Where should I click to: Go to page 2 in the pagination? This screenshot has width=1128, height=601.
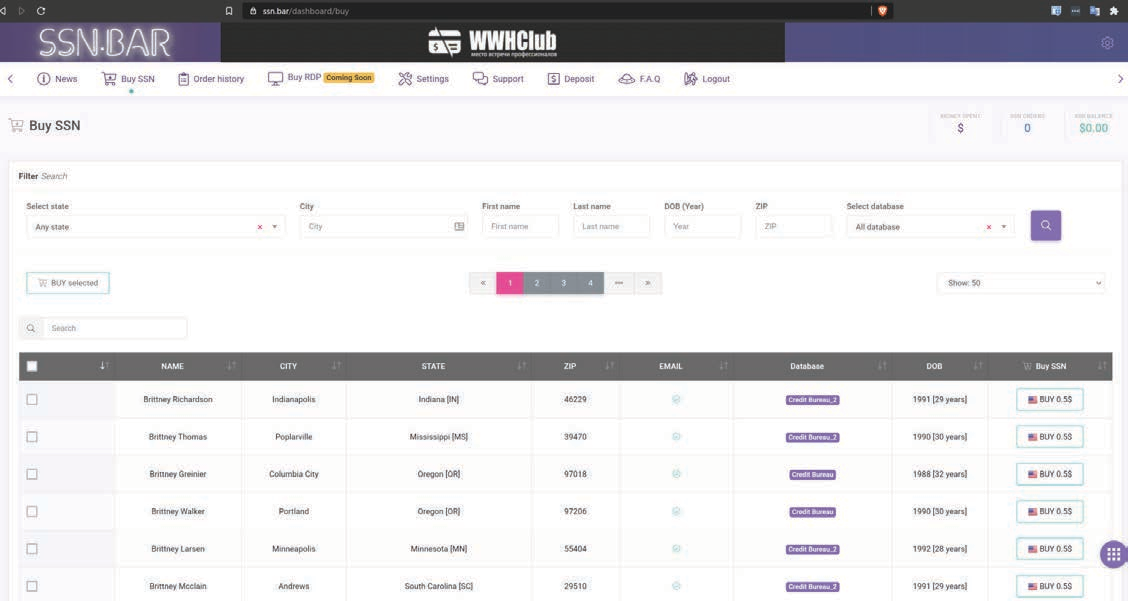point(537,283)
